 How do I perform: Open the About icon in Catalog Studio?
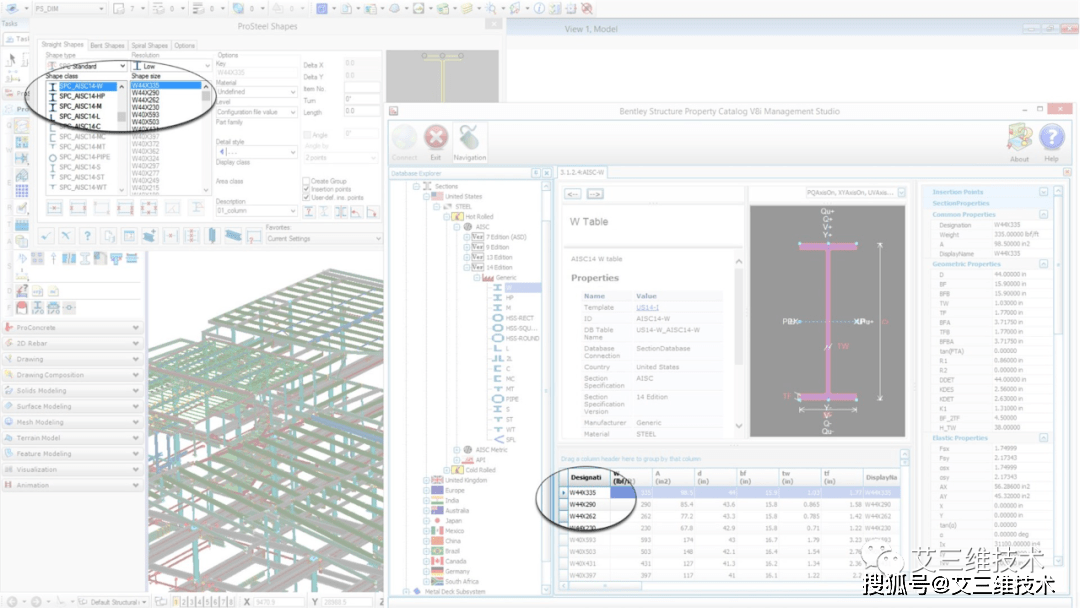pyautogui.click(x=1019, y=138)
